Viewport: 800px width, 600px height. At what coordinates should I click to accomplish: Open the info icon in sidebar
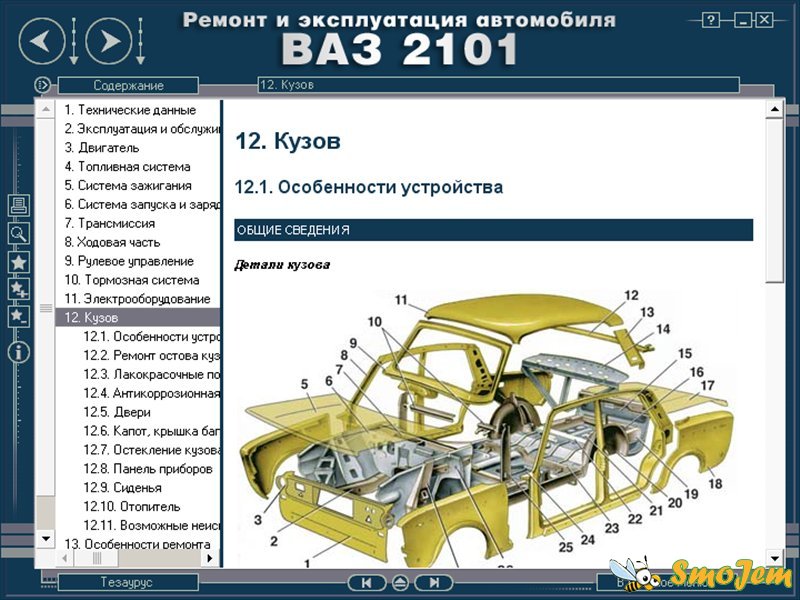[x=19, y=353]
